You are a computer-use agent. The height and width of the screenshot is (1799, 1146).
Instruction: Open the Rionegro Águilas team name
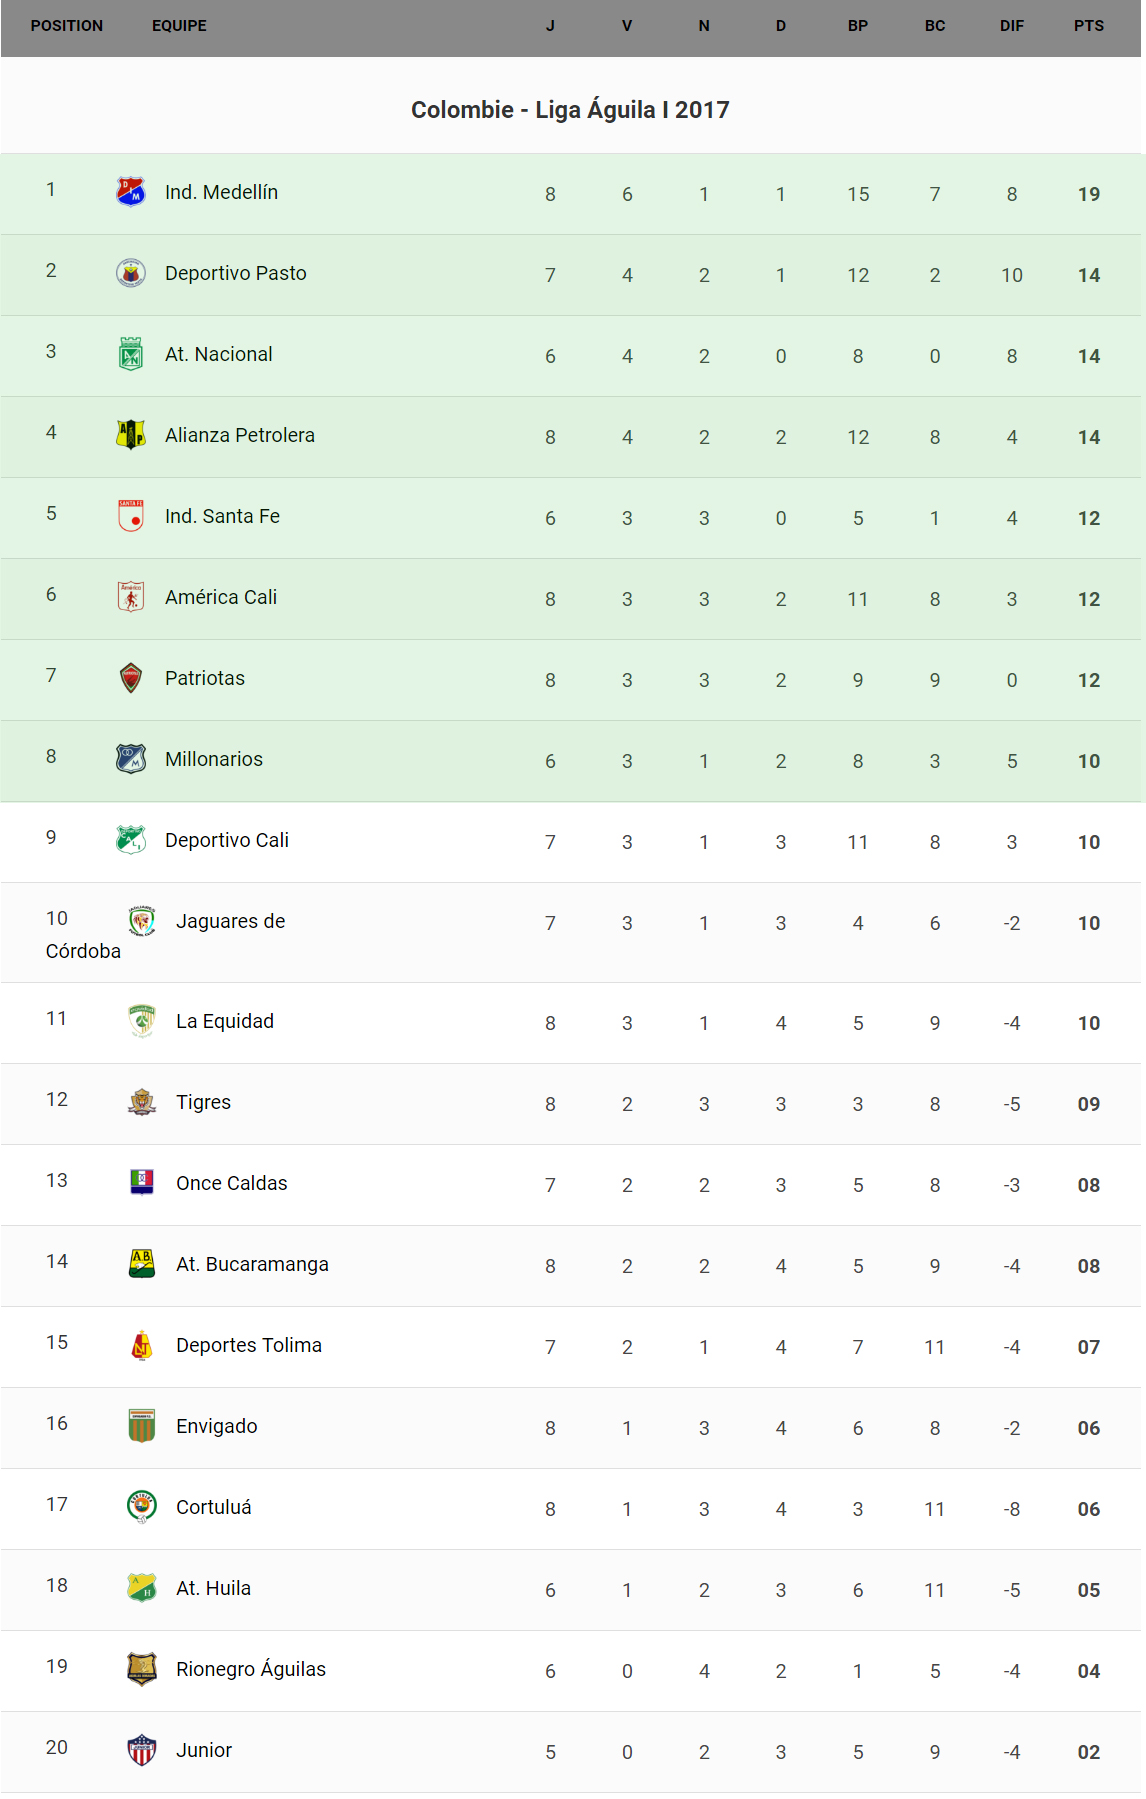[x=251, y=1669]
